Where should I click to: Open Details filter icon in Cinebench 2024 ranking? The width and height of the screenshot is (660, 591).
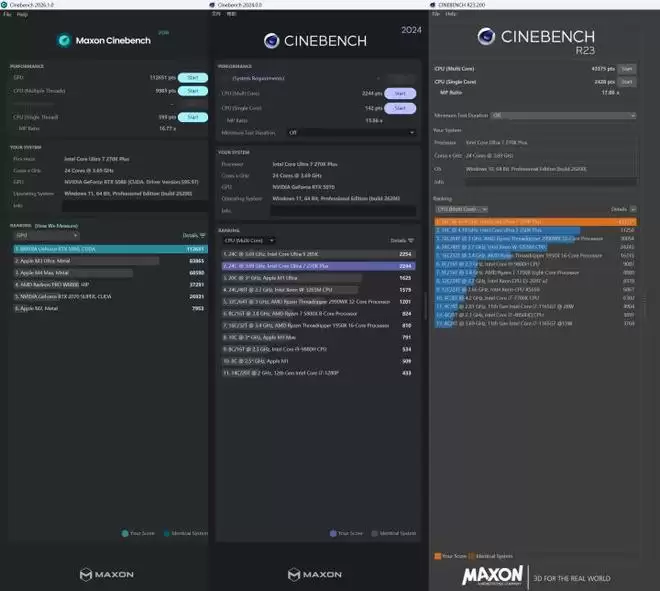[412, 240]
